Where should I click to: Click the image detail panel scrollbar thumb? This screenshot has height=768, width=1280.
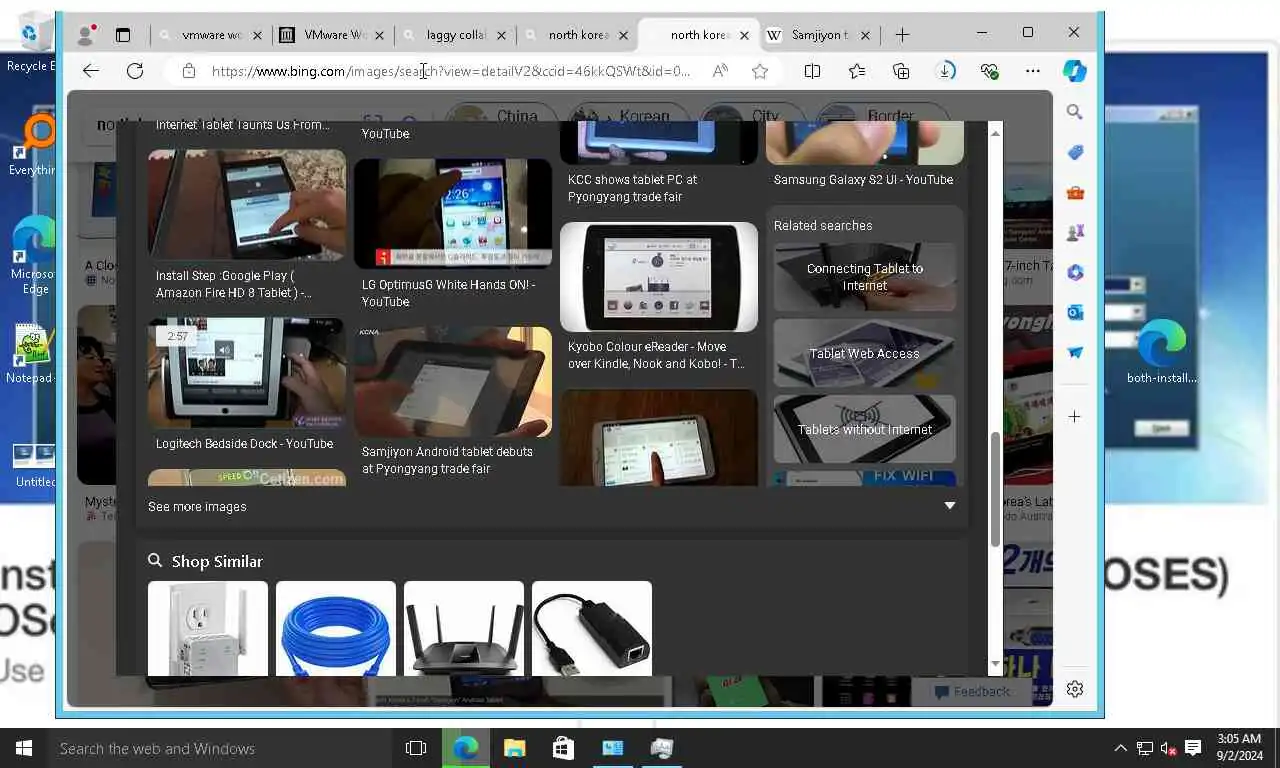coord(995,489)
